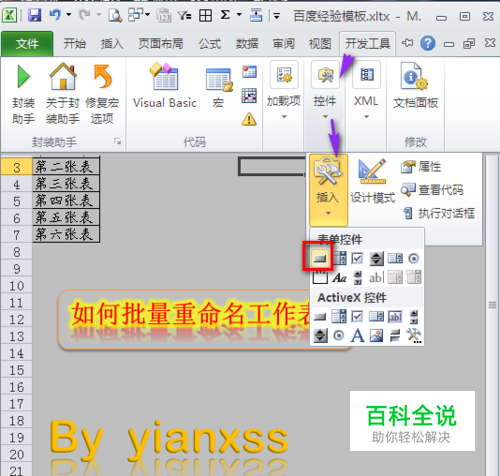Select the cell containing 第三张表
Viewport: 500px width, 476px height.
click(66, 183)
